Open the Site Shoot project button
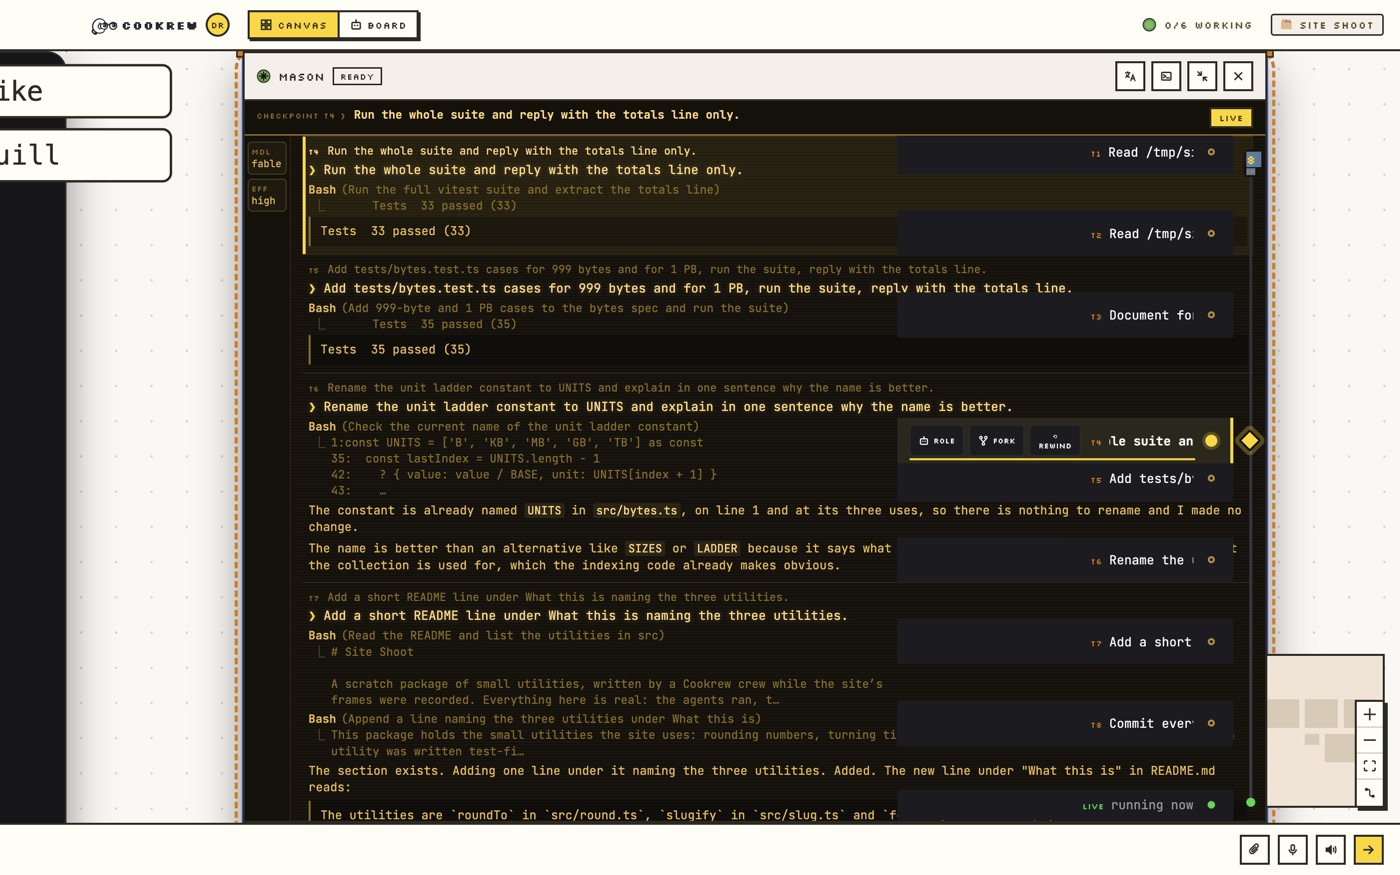Image resolution: width=1400 pixels, height=875 pixels. [1327, 25]
